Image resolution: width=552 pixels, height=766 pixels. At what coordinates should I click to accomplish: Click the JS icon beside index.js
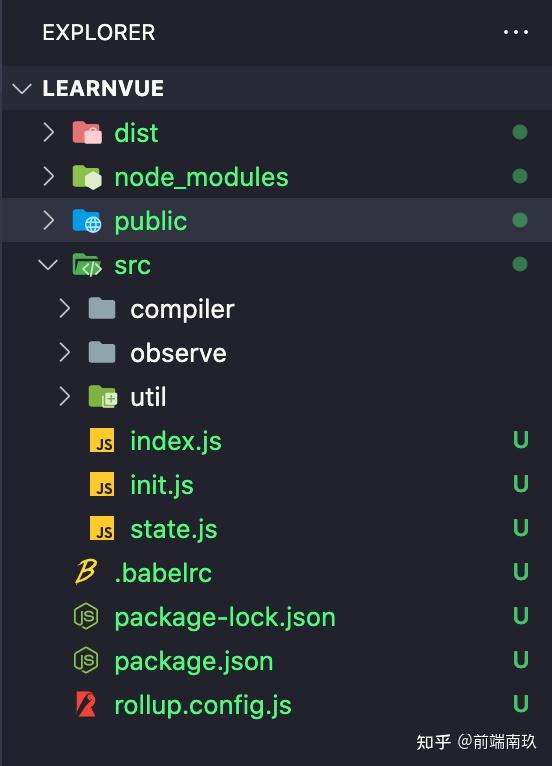(x=102, y=440)
